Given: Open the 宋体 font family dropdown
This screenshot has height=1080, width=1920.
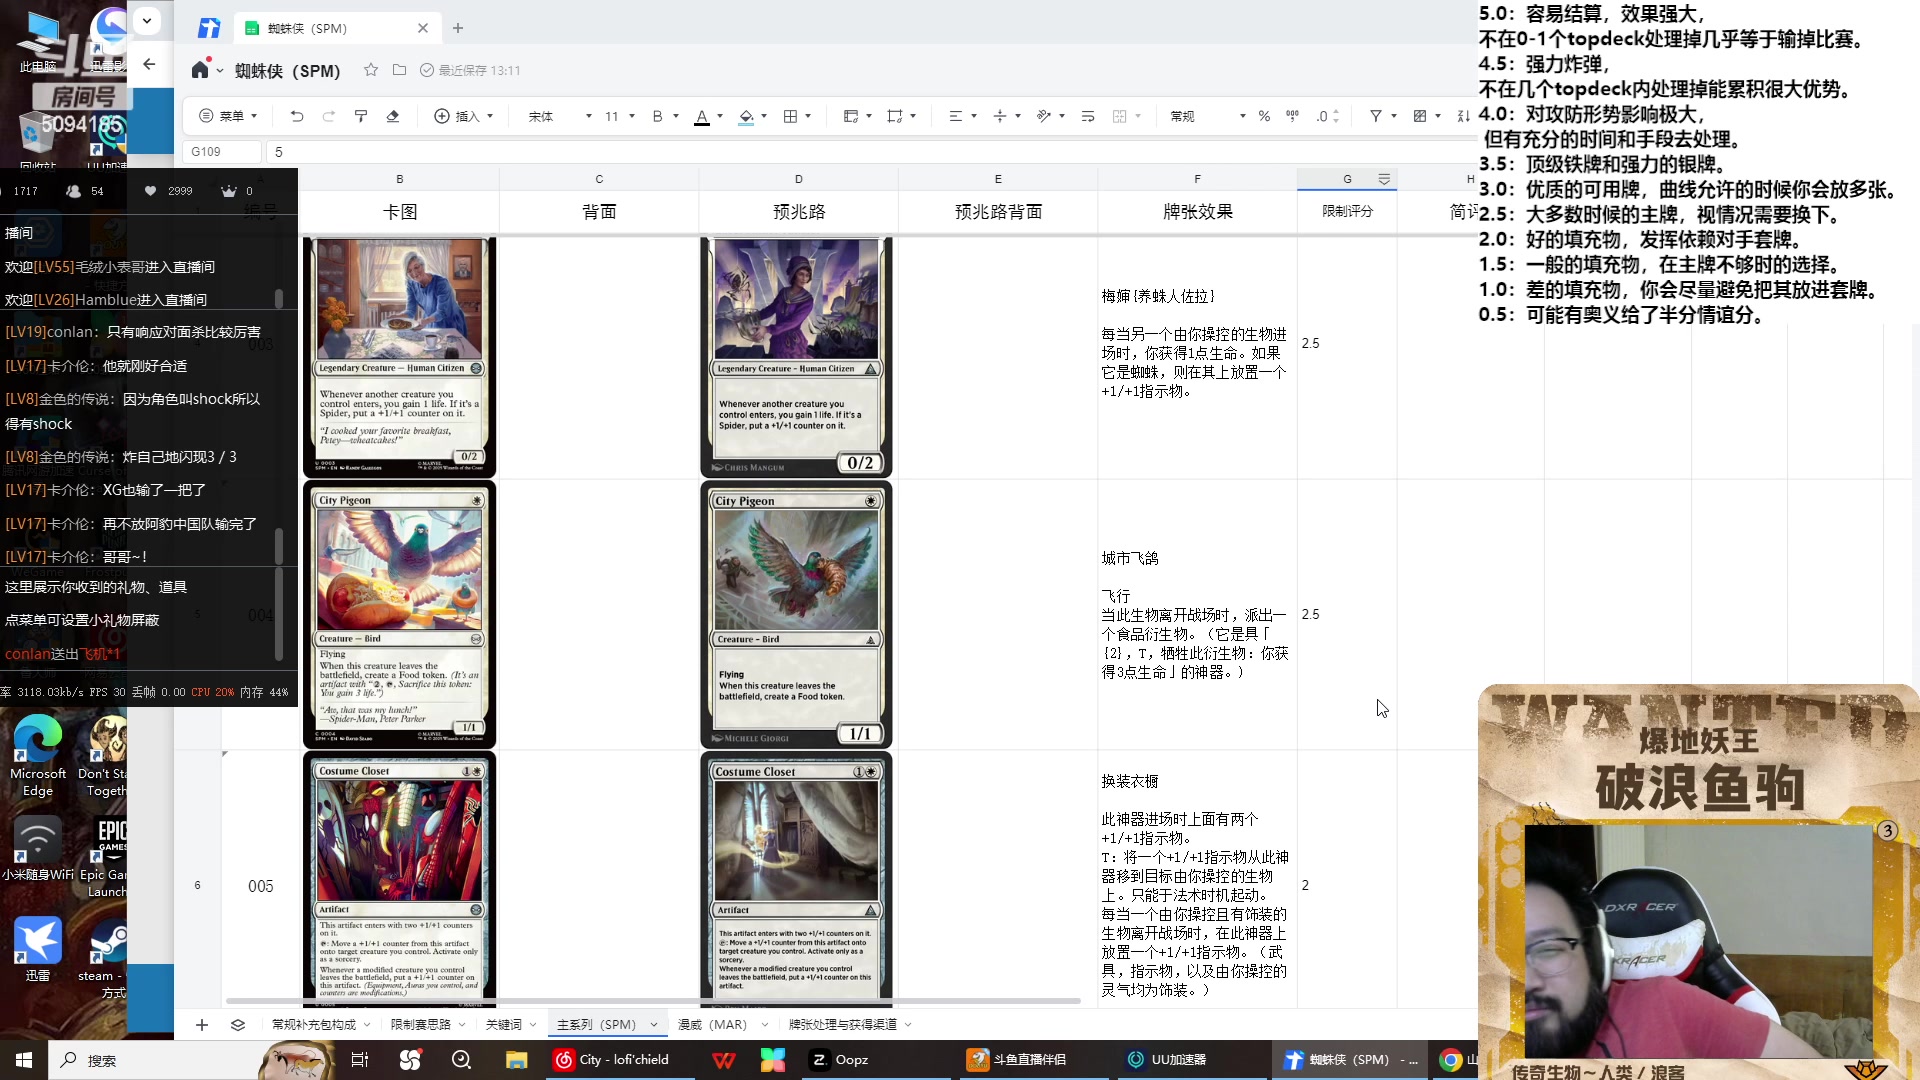Looking at the screenshot, I should 560,116.
